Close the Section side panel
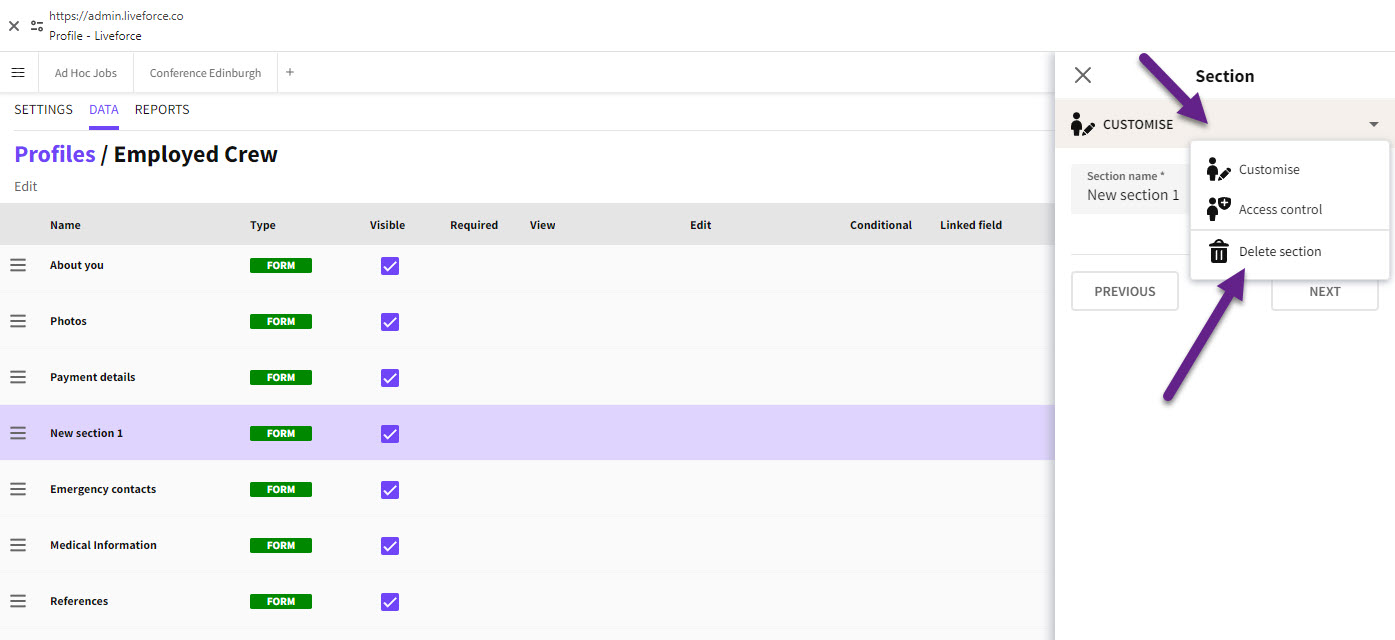This screenshot has width=1395, height=640. click(x=1082, y=76)
